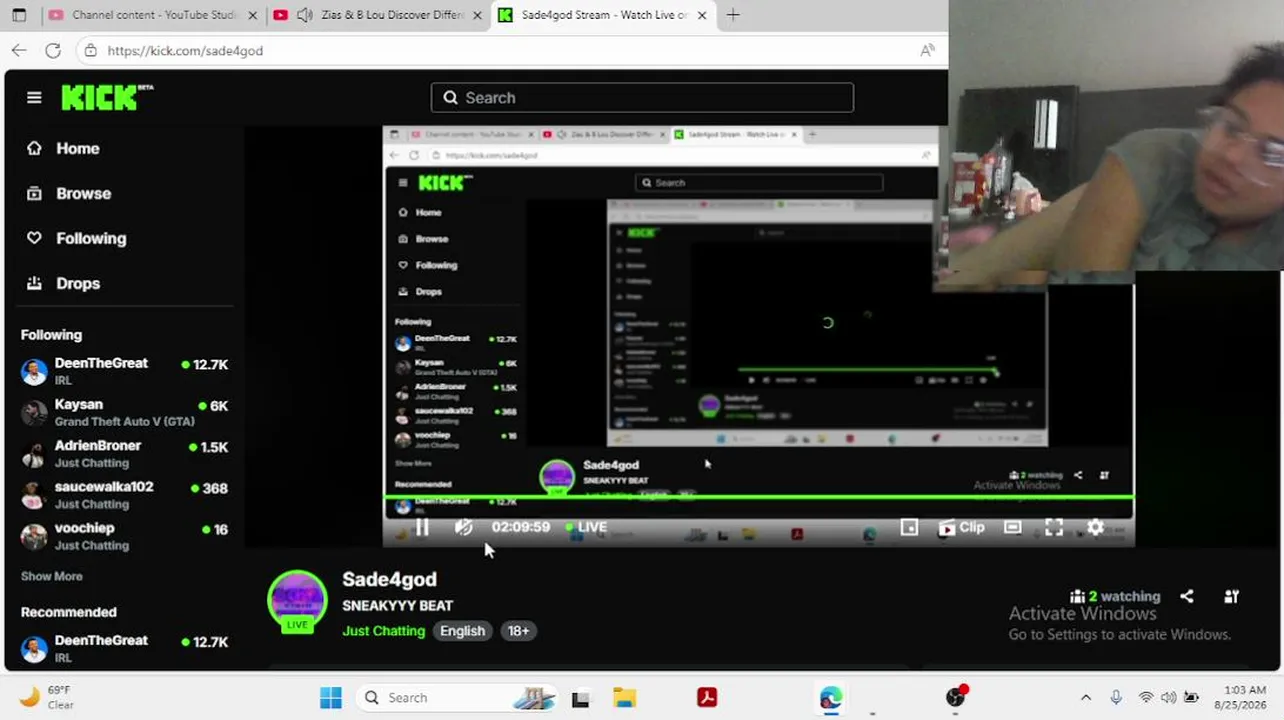Open Browse in Kick sidebar
This screenshot has height=720, width=1284.
point(69,193)
